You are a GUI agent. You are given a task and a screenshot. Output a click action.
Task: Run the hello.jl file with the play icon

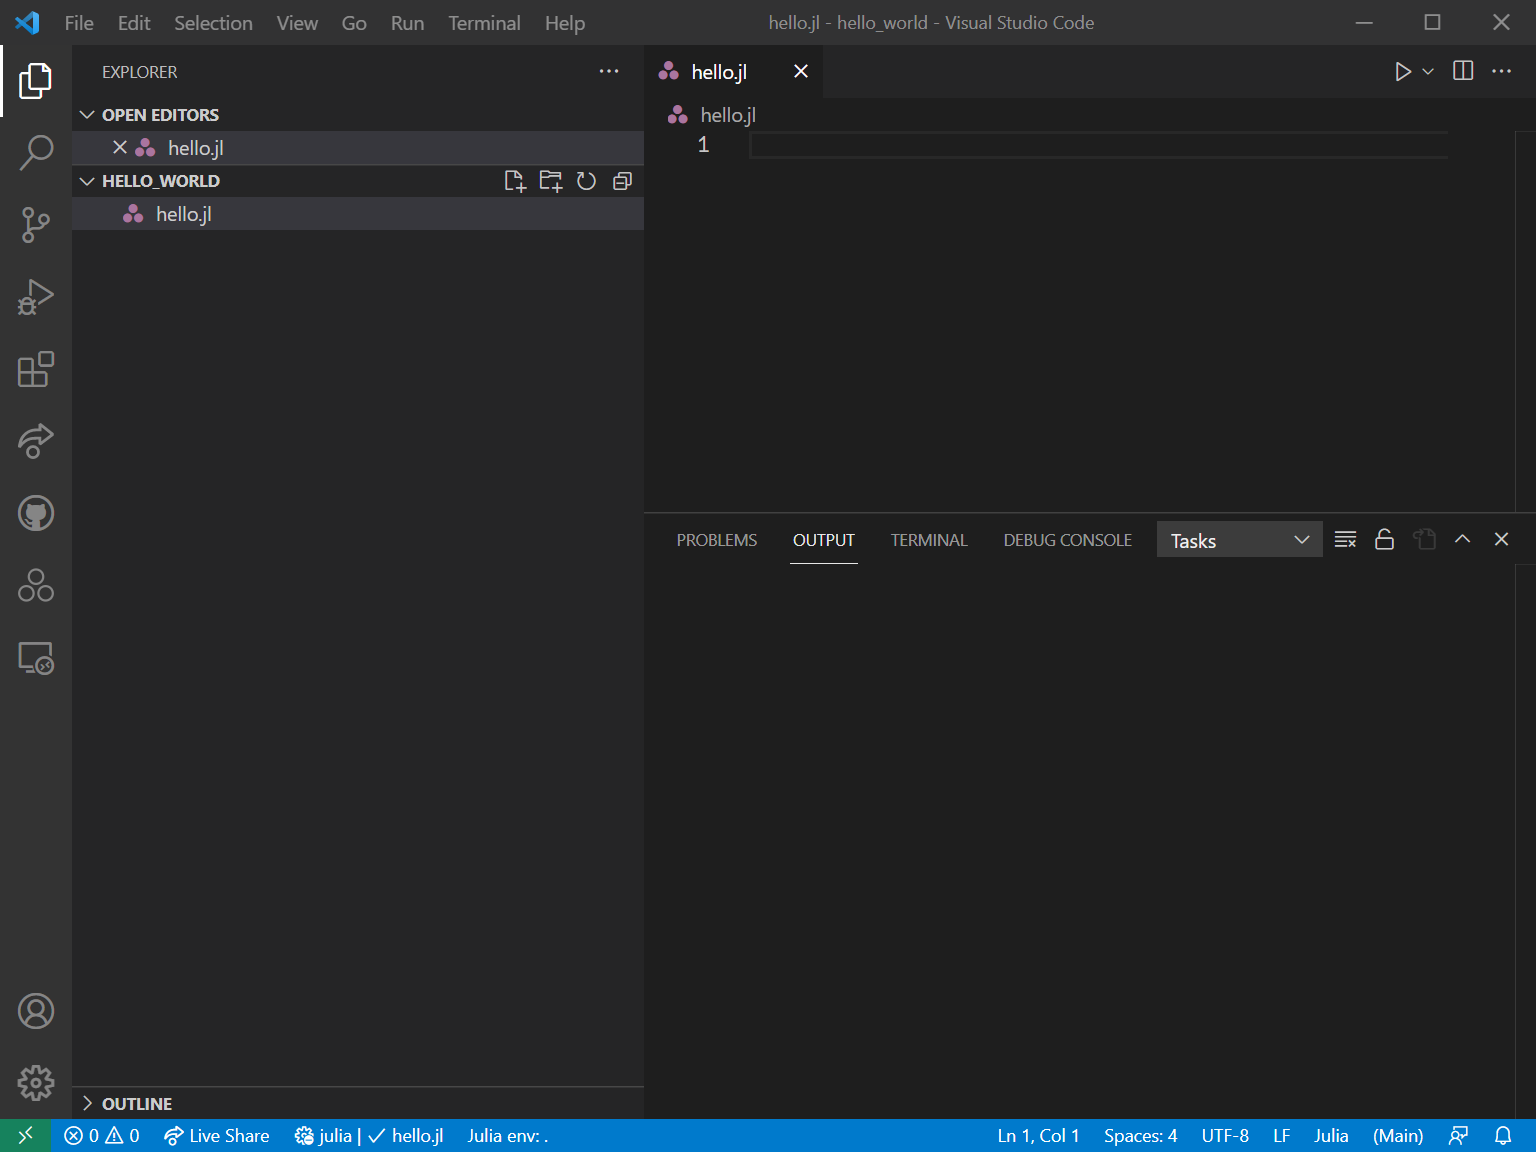1402,71
